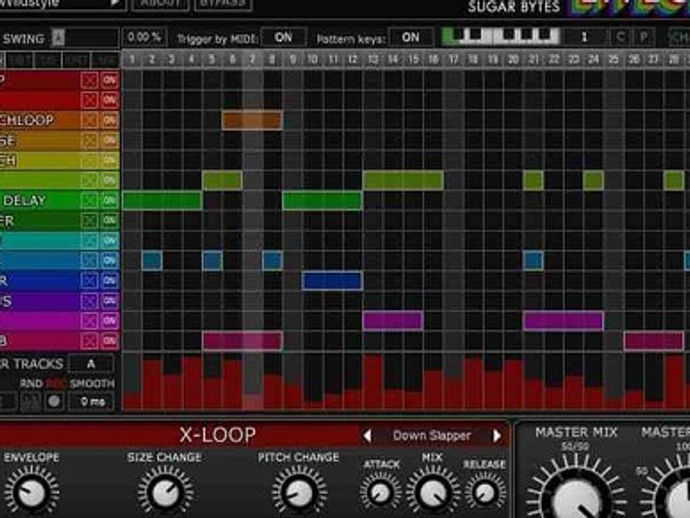Select step 25 in the sequencer header
Viewport: 690px width, 518px height.
[x=613, y=59]
